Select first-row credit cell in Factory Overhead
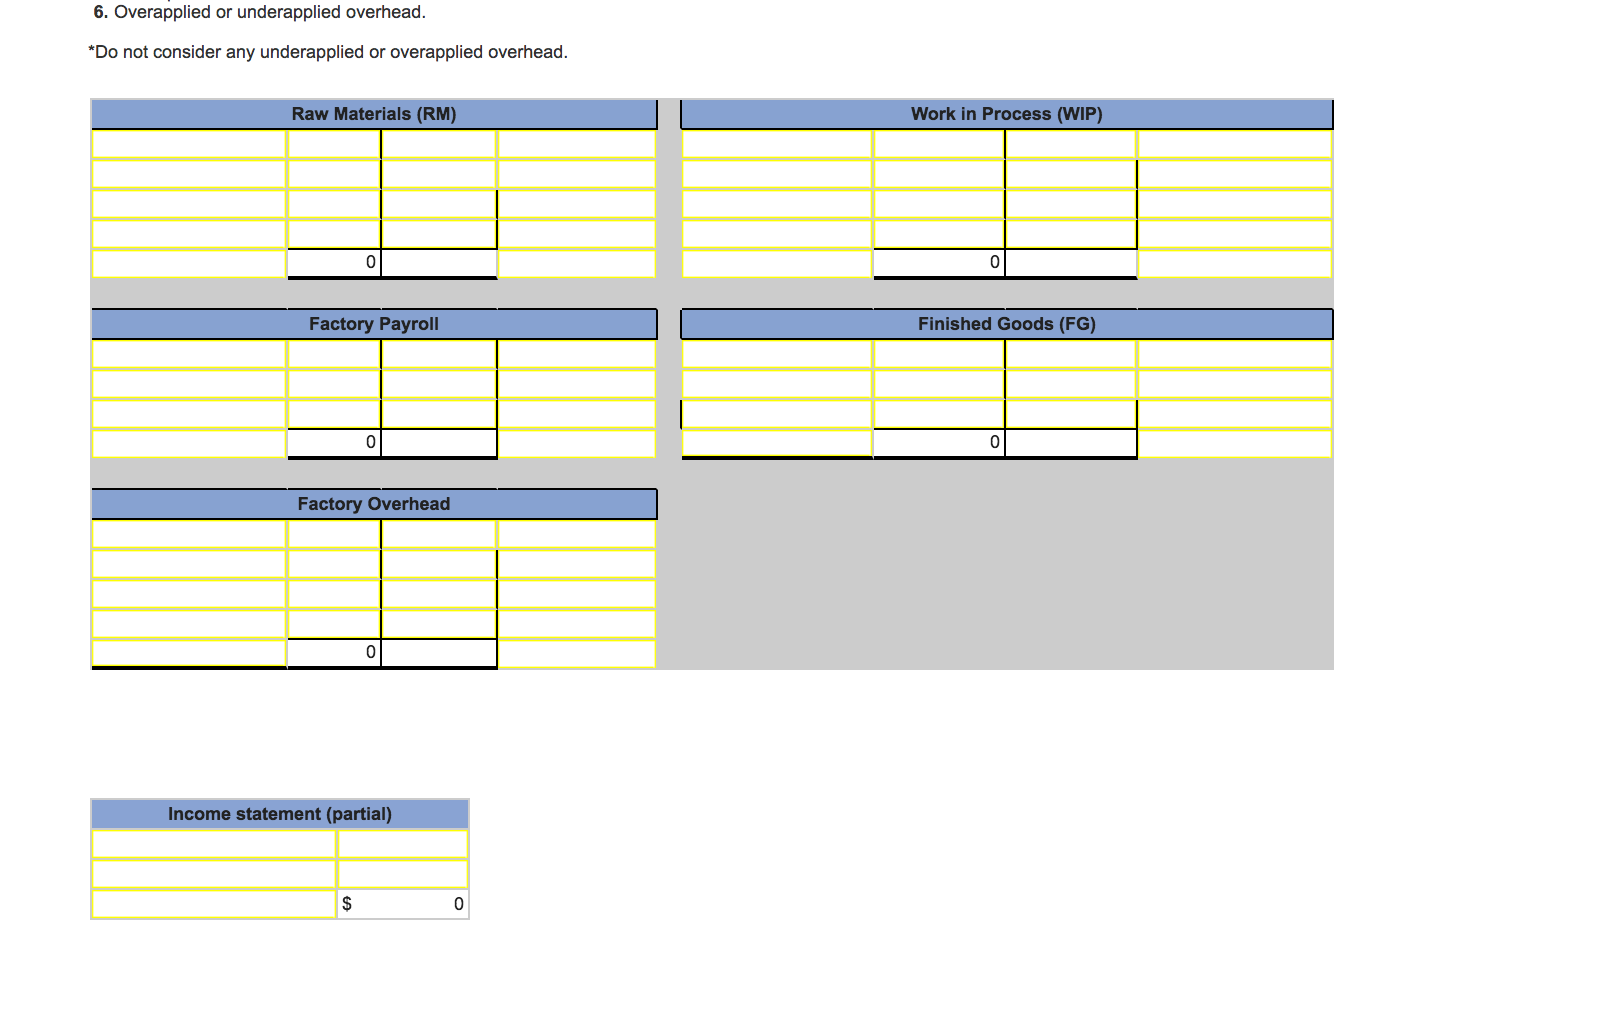This screenshot has width=1598, height=1022. click(x=439, y=534)
